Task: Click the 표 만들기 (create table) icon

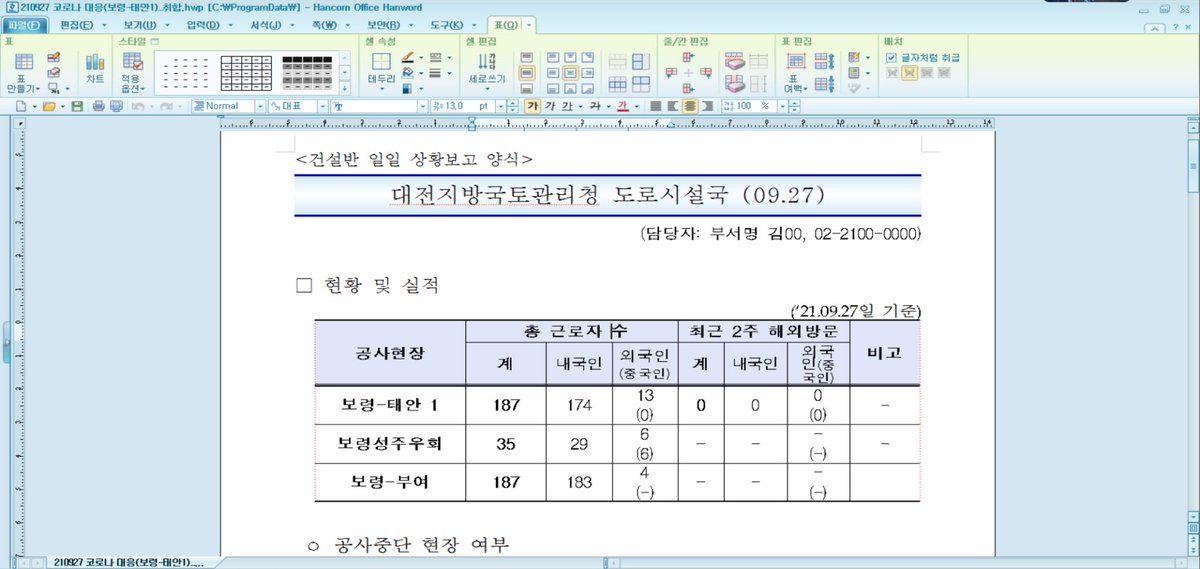Action: click(22, 71)
